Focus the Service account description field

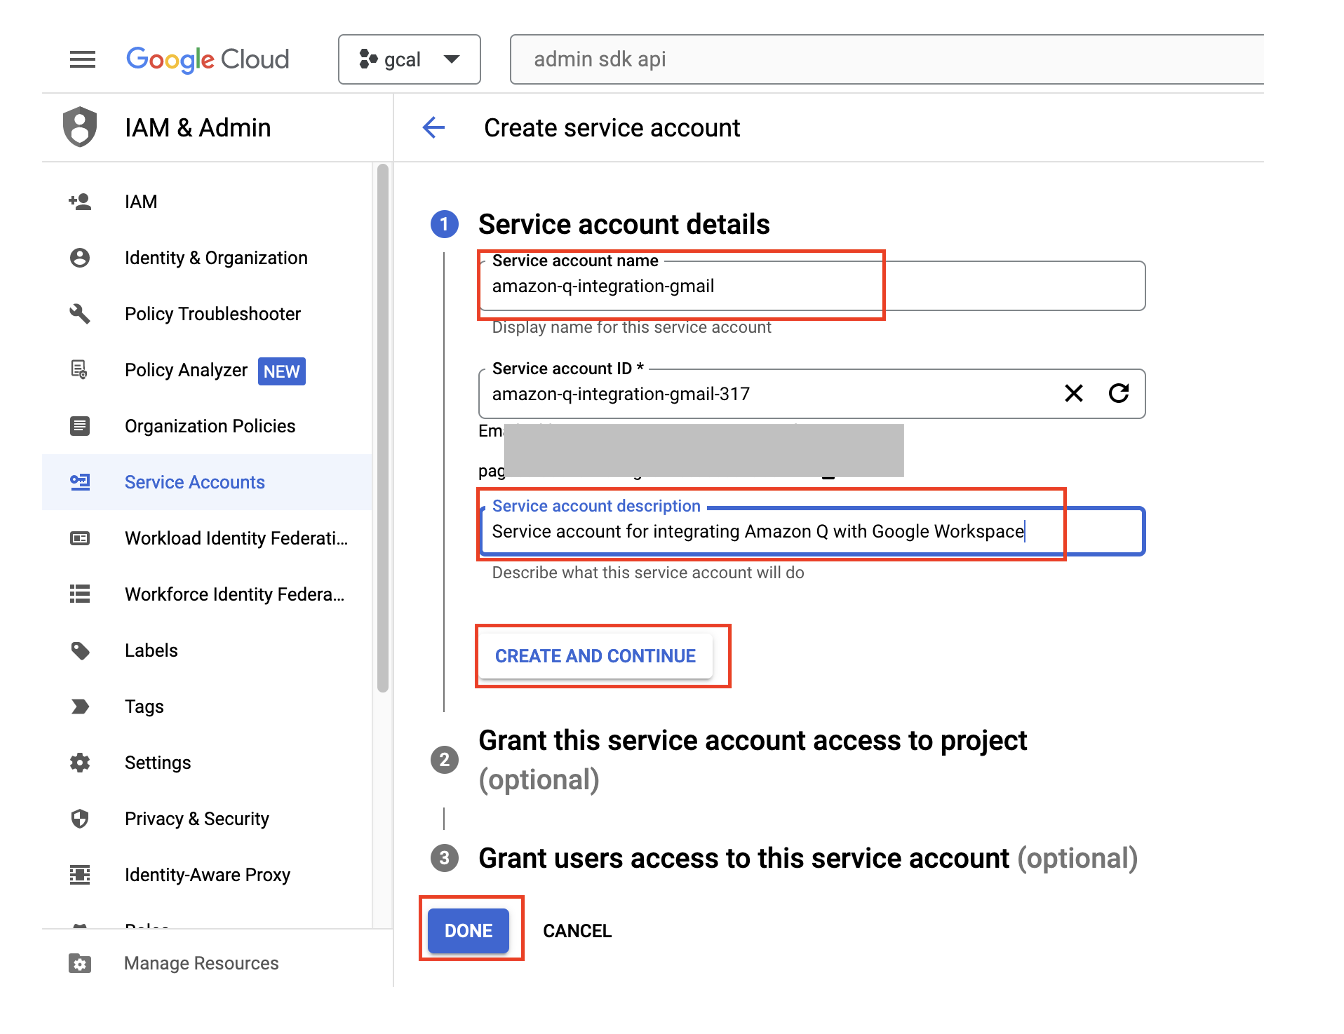(x=812, y=531)
